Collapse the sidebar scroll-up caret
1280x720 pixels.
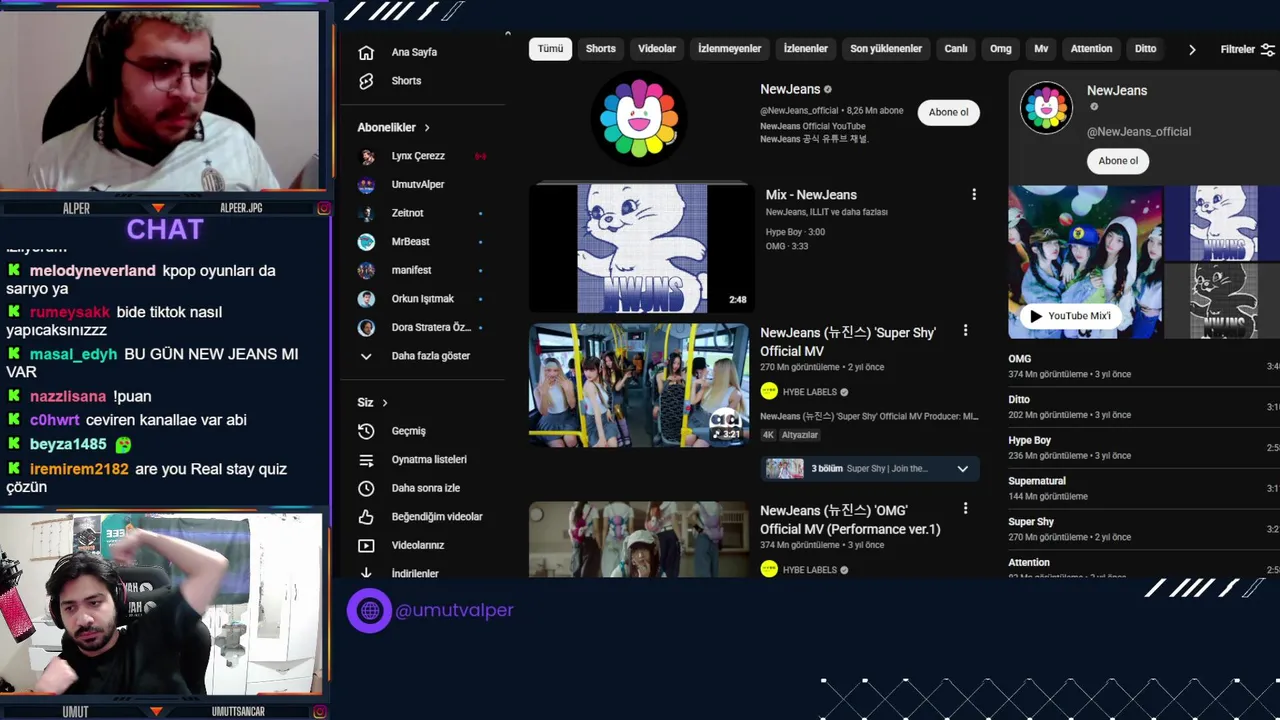click(x=507, y=35)
